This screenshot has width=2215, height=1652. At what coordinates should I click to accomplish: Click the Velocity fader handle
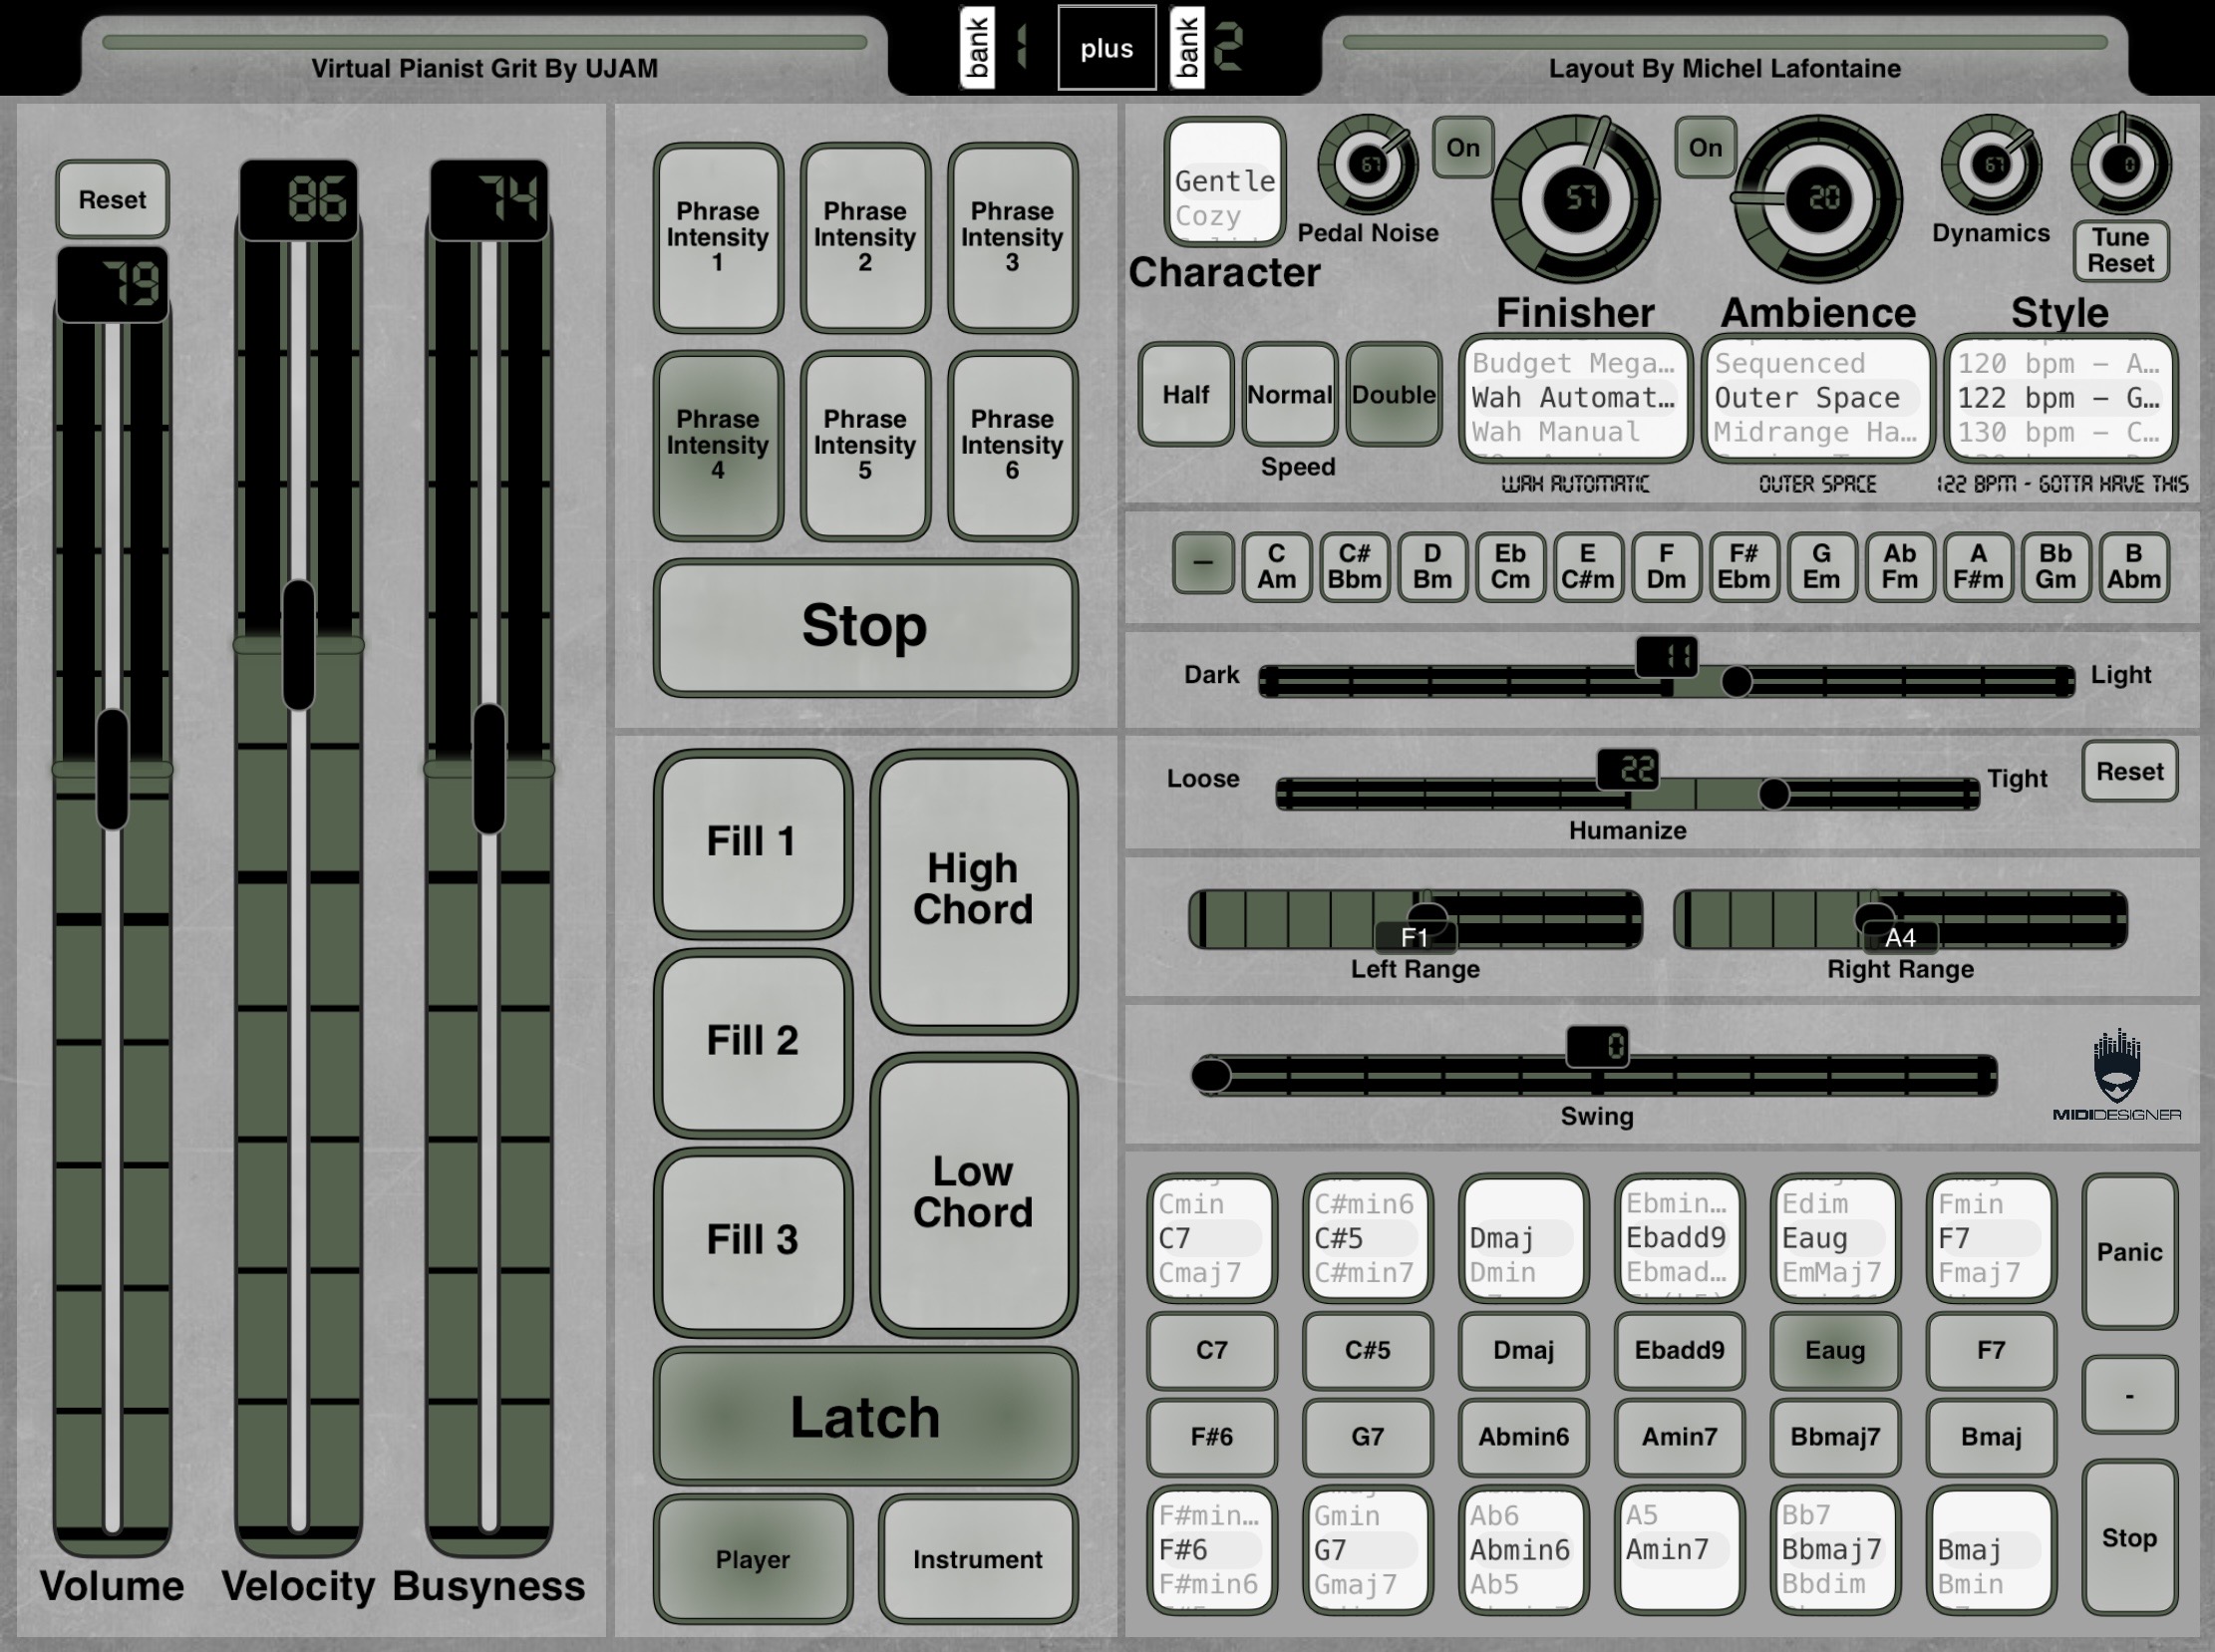(298, 645)
